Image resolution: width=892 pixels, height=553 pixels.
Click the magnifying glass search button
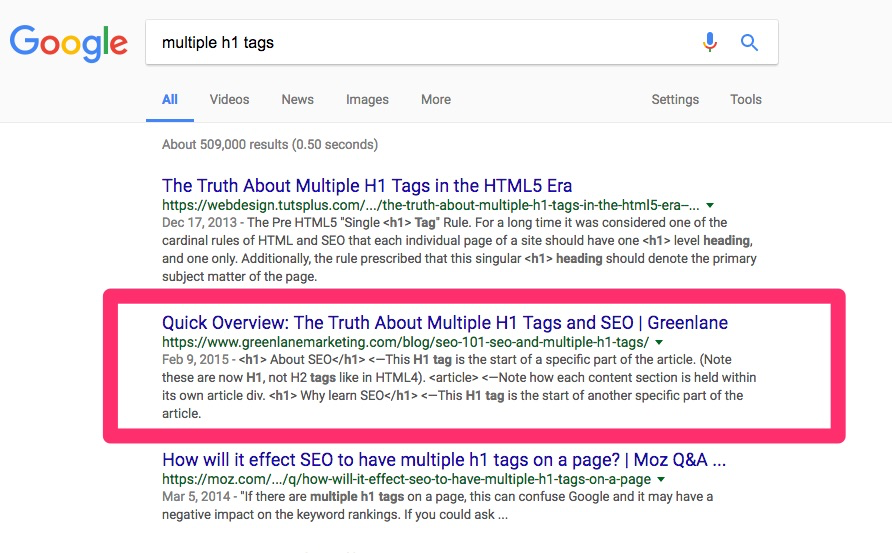tap(749, 42)
